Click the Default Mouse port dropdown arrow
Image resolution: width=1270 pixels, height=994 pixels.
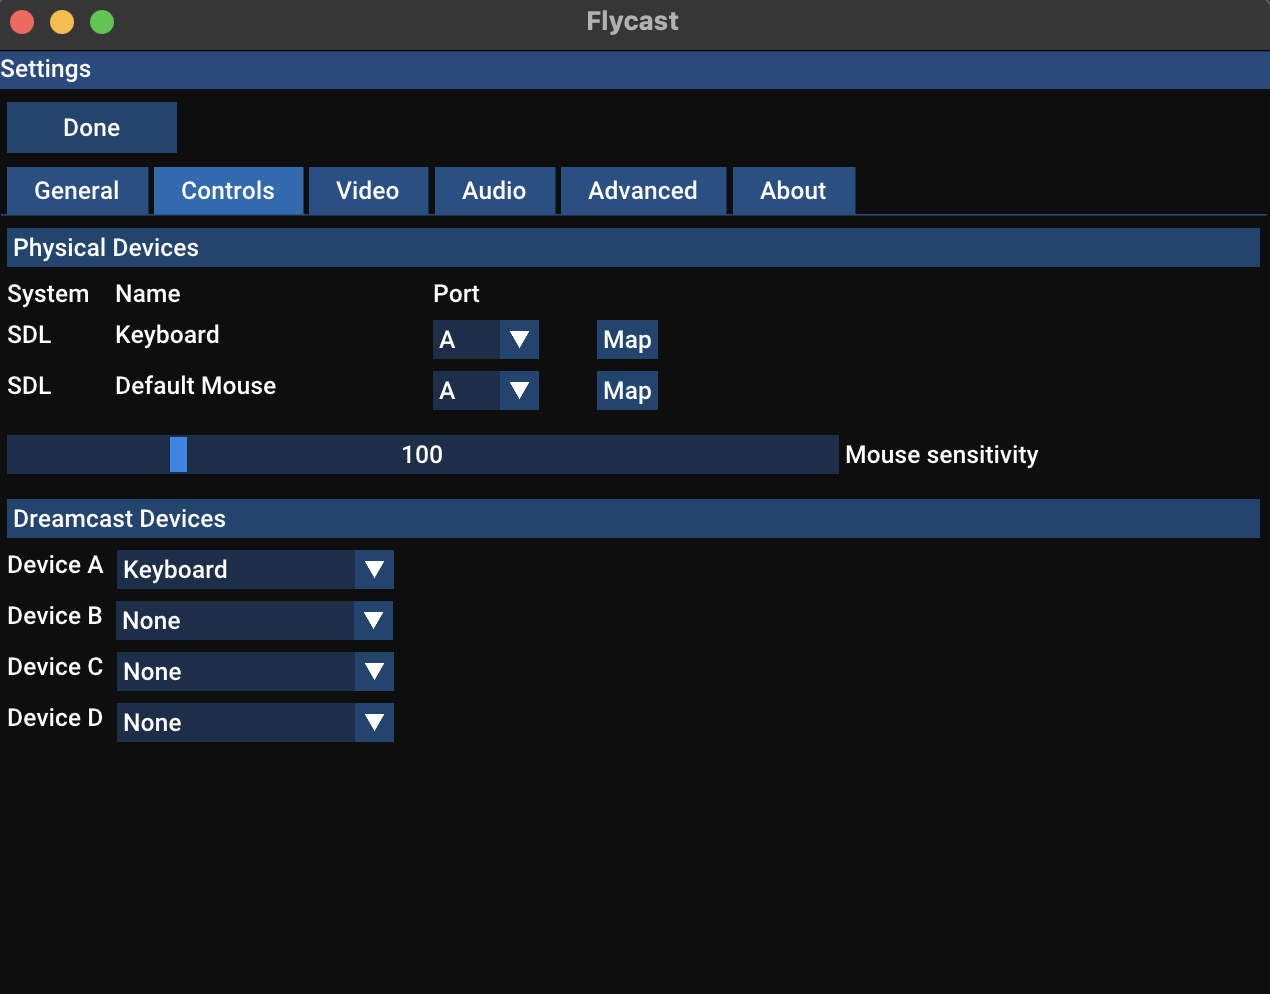point(518,390)
